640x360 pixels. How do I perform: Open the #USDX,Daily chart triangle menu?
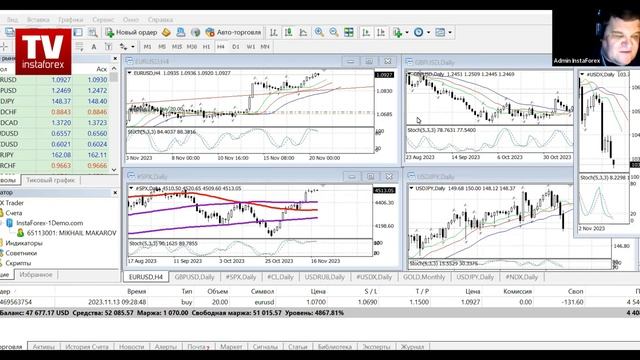click(582, 74)
